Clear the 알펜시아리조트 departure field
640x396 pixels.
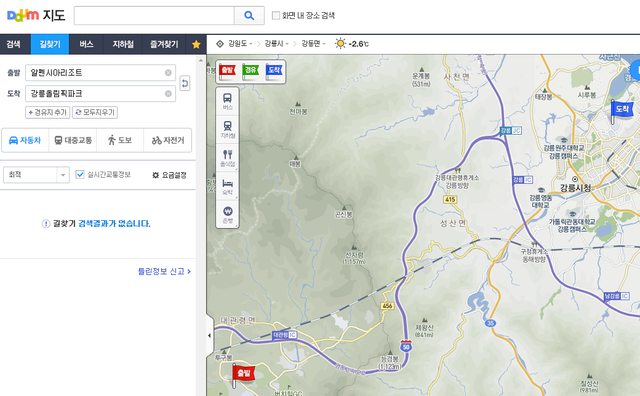[x=168, y=73]
